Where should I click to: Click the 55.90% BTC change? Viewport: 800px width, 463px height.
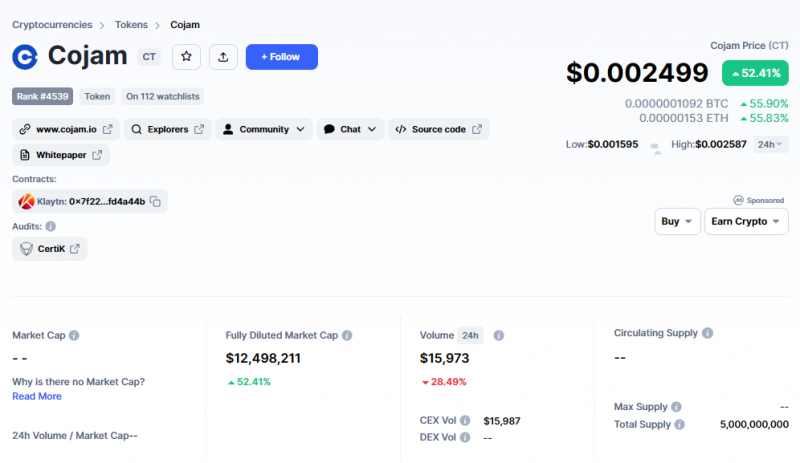pyautogui.click(x=764, y=104)
